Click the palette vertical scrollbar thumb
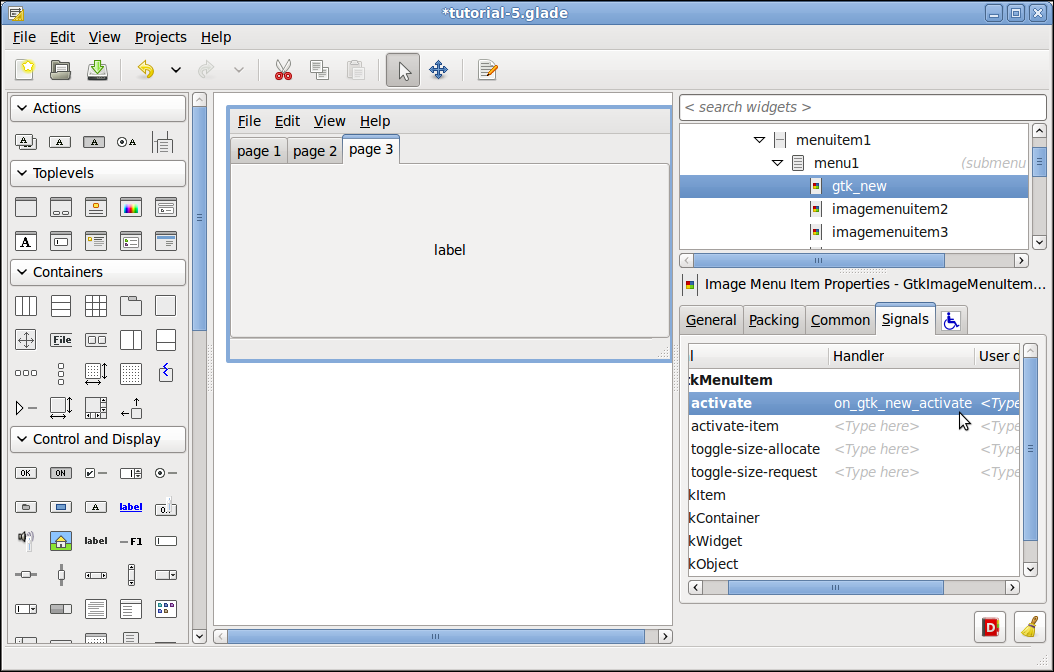 199,218
